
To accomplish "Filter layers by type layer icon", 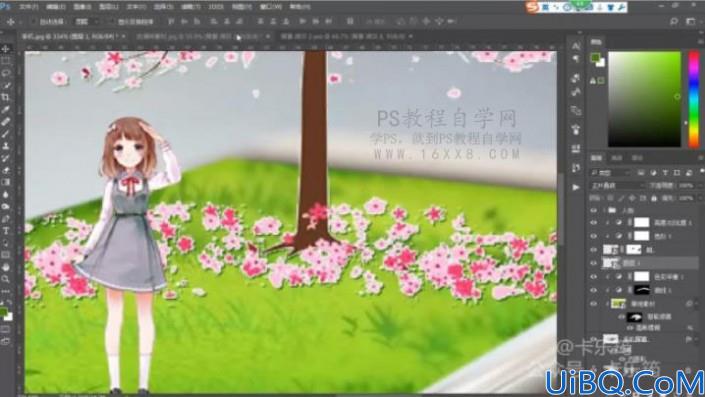I will point(665,173).
